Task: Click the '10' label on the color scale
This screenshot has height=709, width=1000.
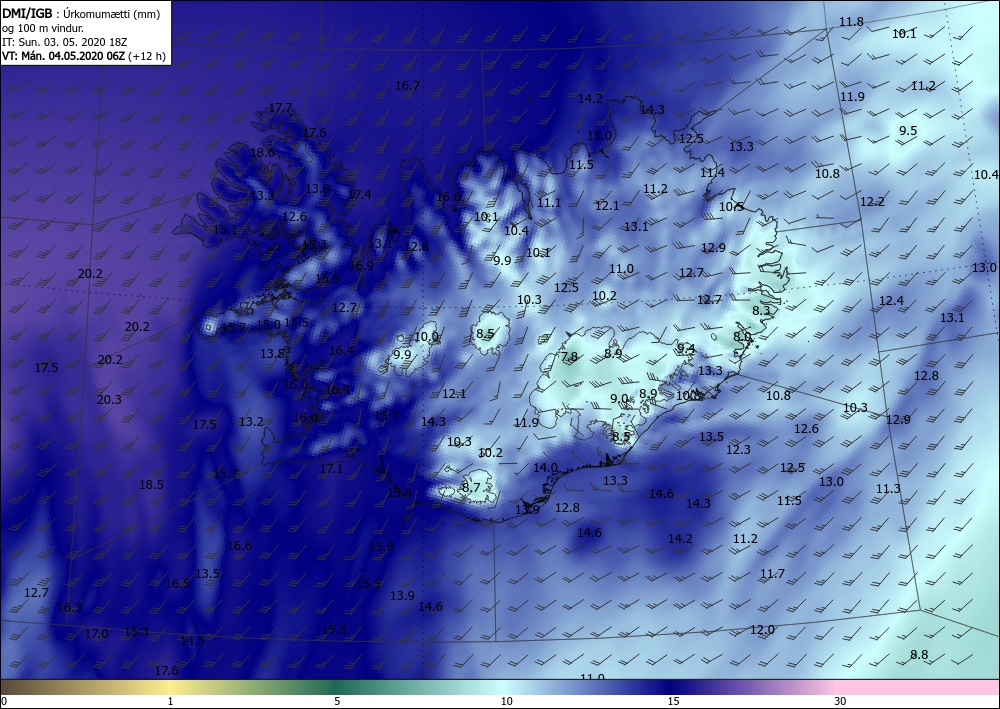Action: pos(506,701)
